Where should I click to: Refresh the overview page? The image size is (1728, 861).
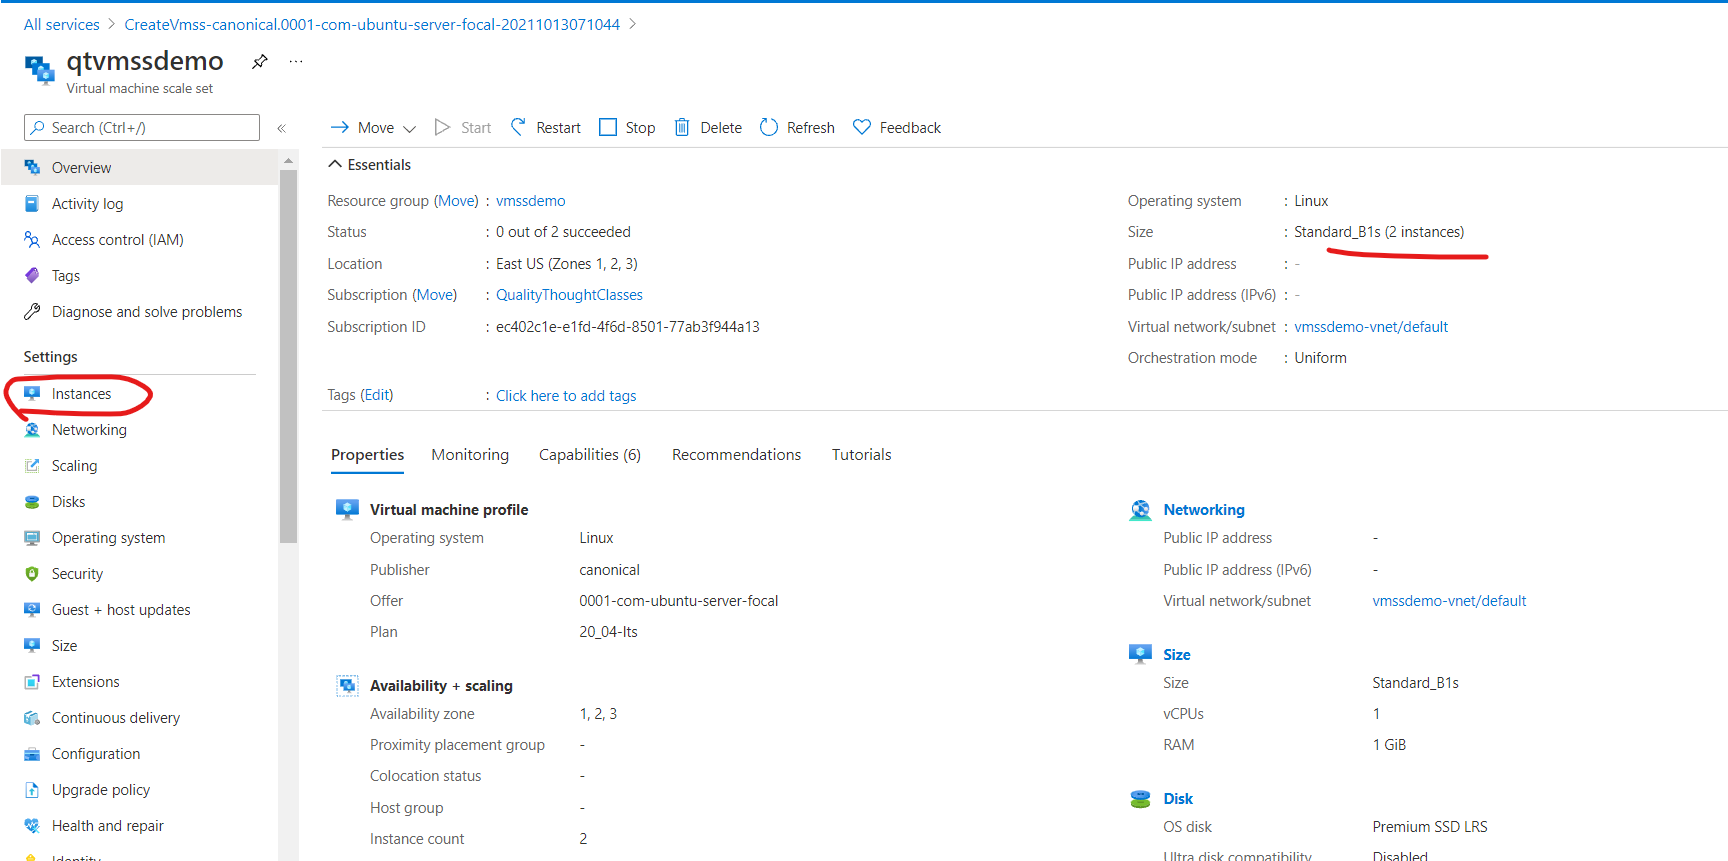(x=797, y=128)
